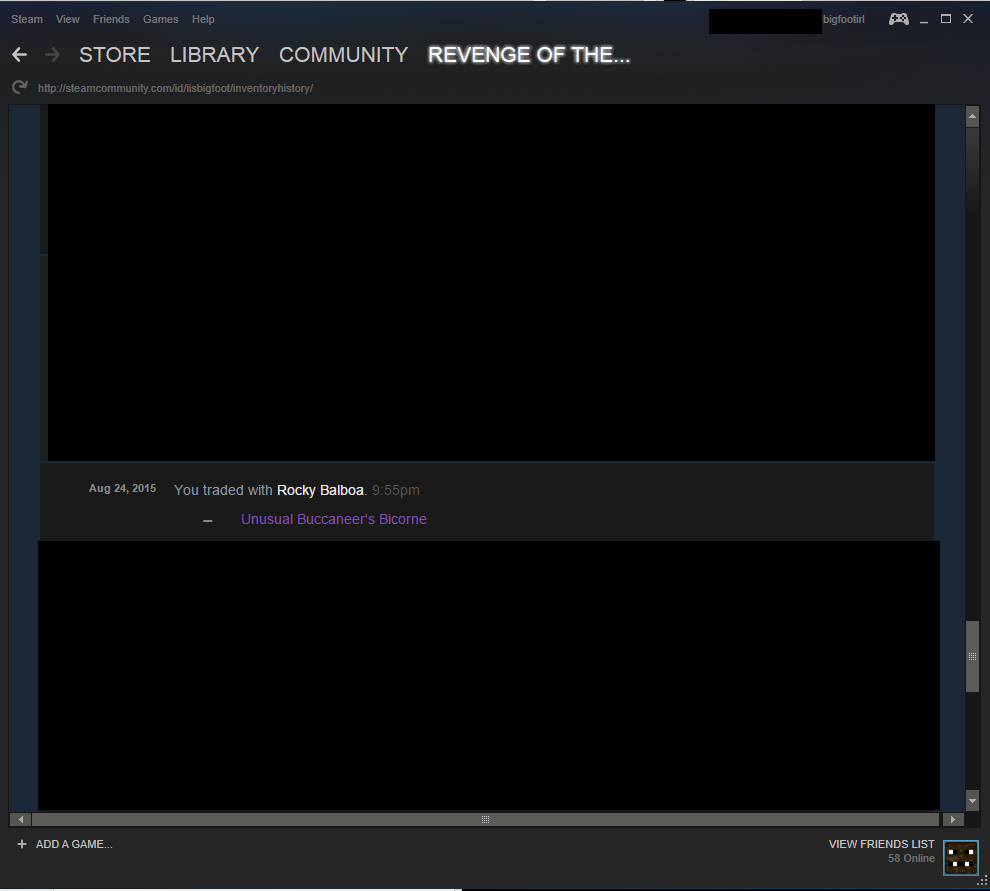Open the bigfootirl account name menu
The image size is (990, 891).
click(x=844, y=19)
